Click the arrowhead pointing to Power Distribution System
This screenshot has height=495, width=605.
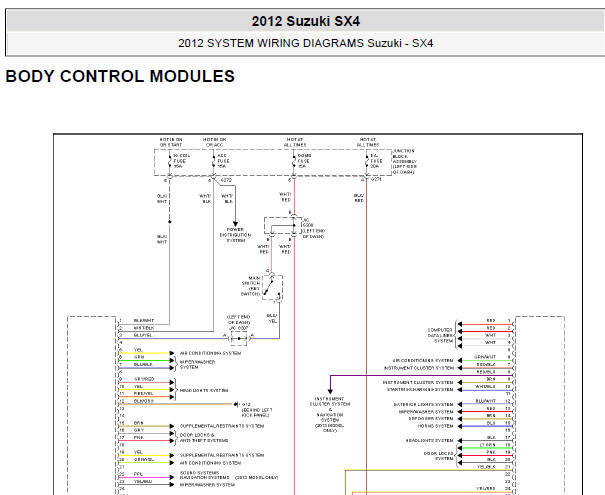(x=235, y=224)
